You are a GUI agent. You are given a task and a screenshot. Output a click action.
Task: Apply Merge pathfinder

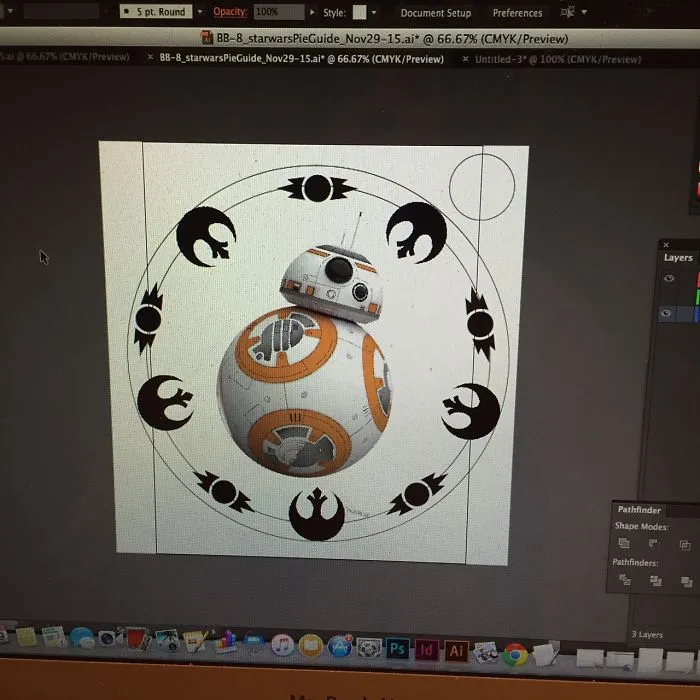[686, 581]
